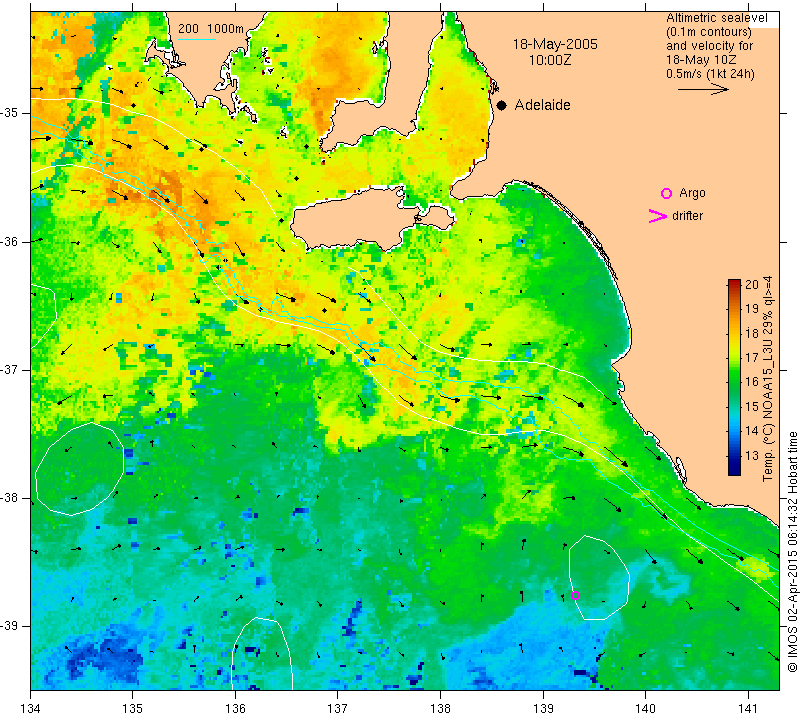The height and width of the screenshot is (720, 800).
Task: Click the longitude axis label '134'
Action: tap(31, 708)
